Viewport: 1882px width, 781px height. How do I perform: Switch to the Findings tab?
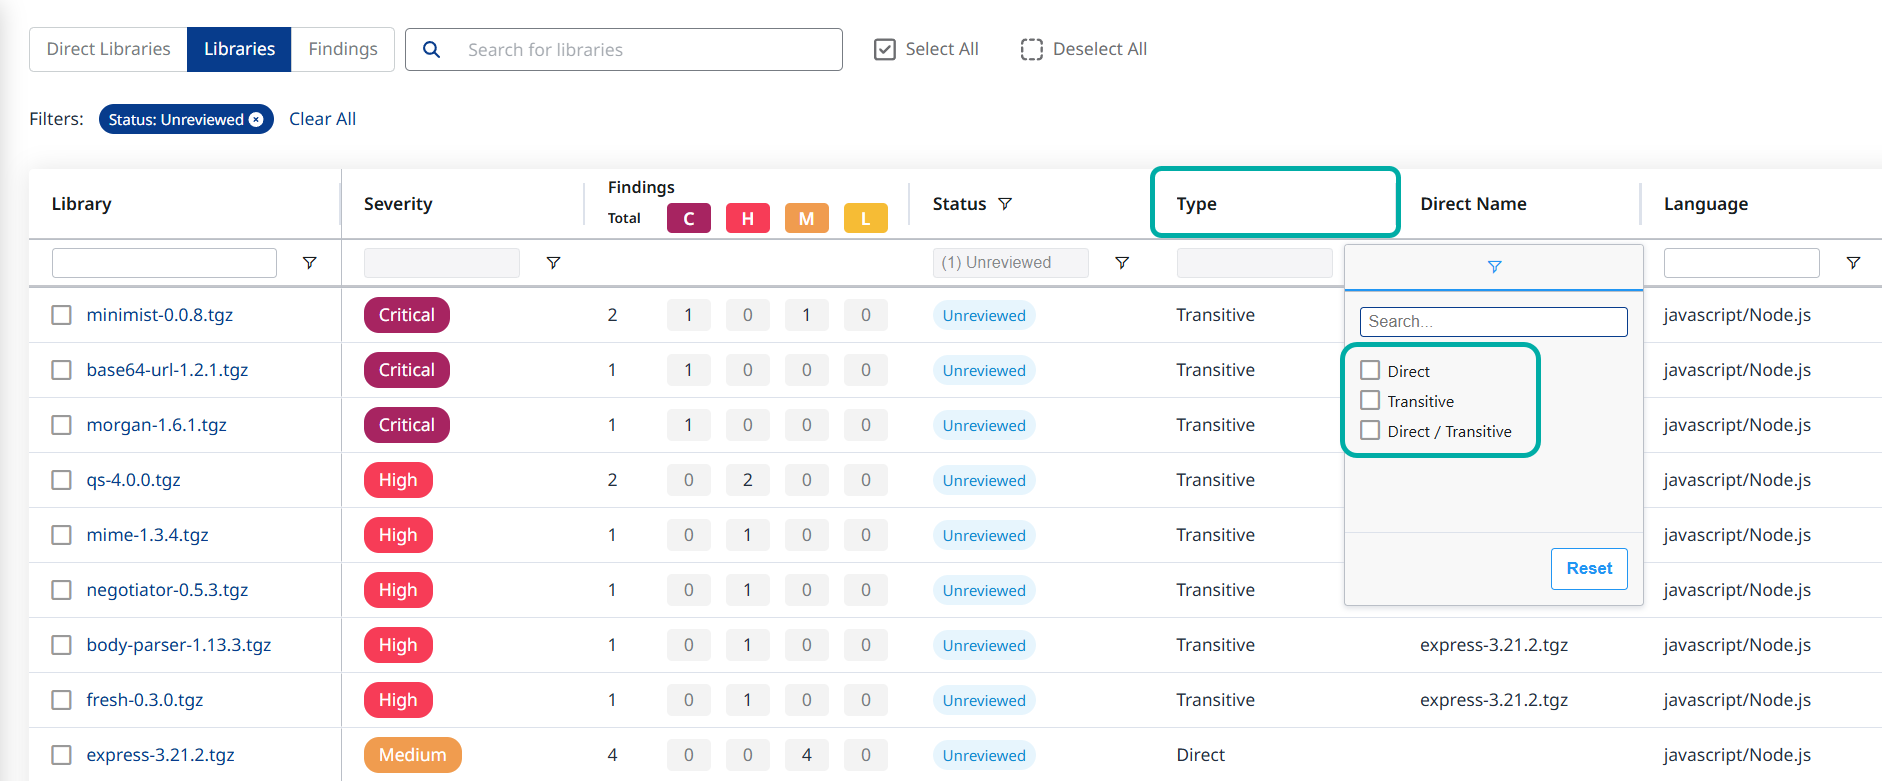point(342,49)
